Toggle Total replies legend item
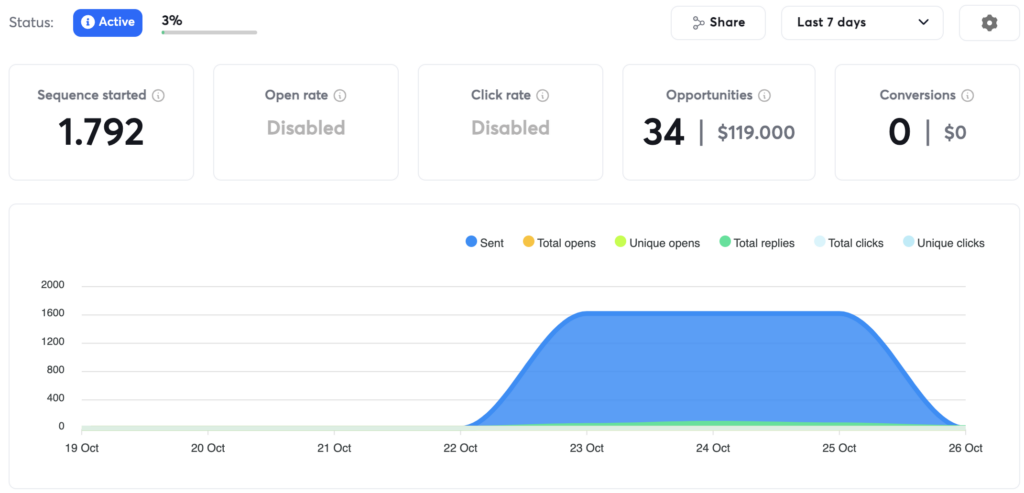The height and width of the screenshot is (493, 1024). [757, 243]
